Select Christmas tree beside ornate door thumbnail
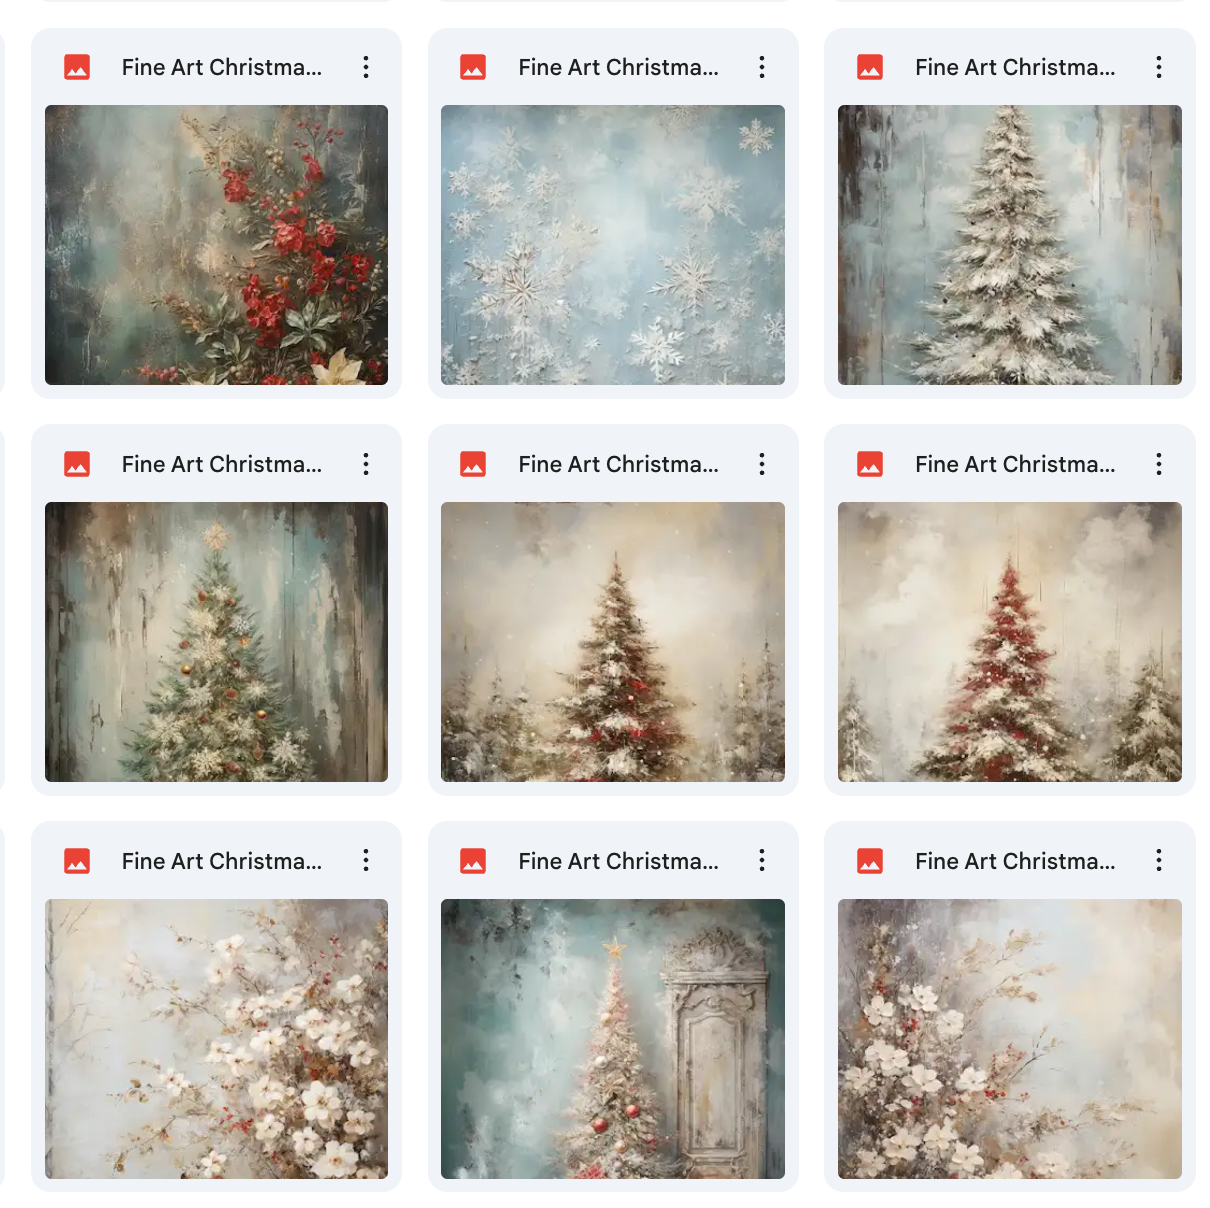Screen dimensions: 1210x1208 pyautogui.click(x=613, y=1039)
